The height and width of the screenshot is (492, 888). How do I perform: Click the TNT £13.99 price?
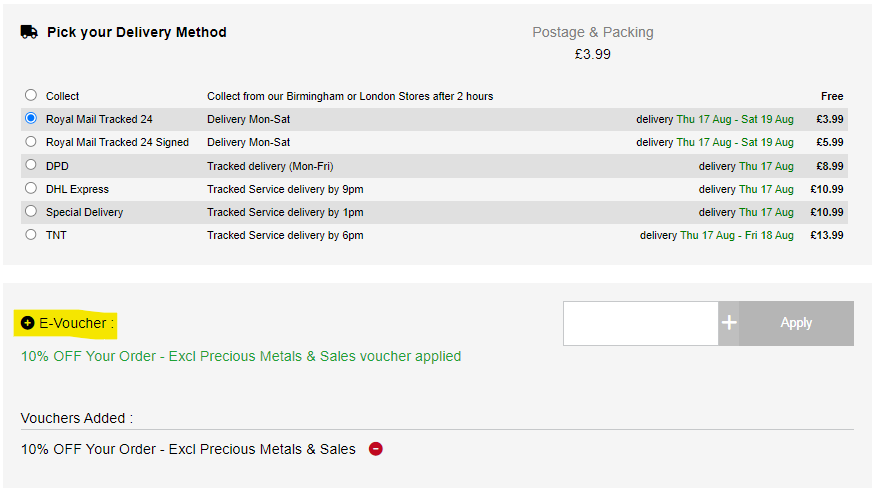pyautogui.click(x=829, y=235)
